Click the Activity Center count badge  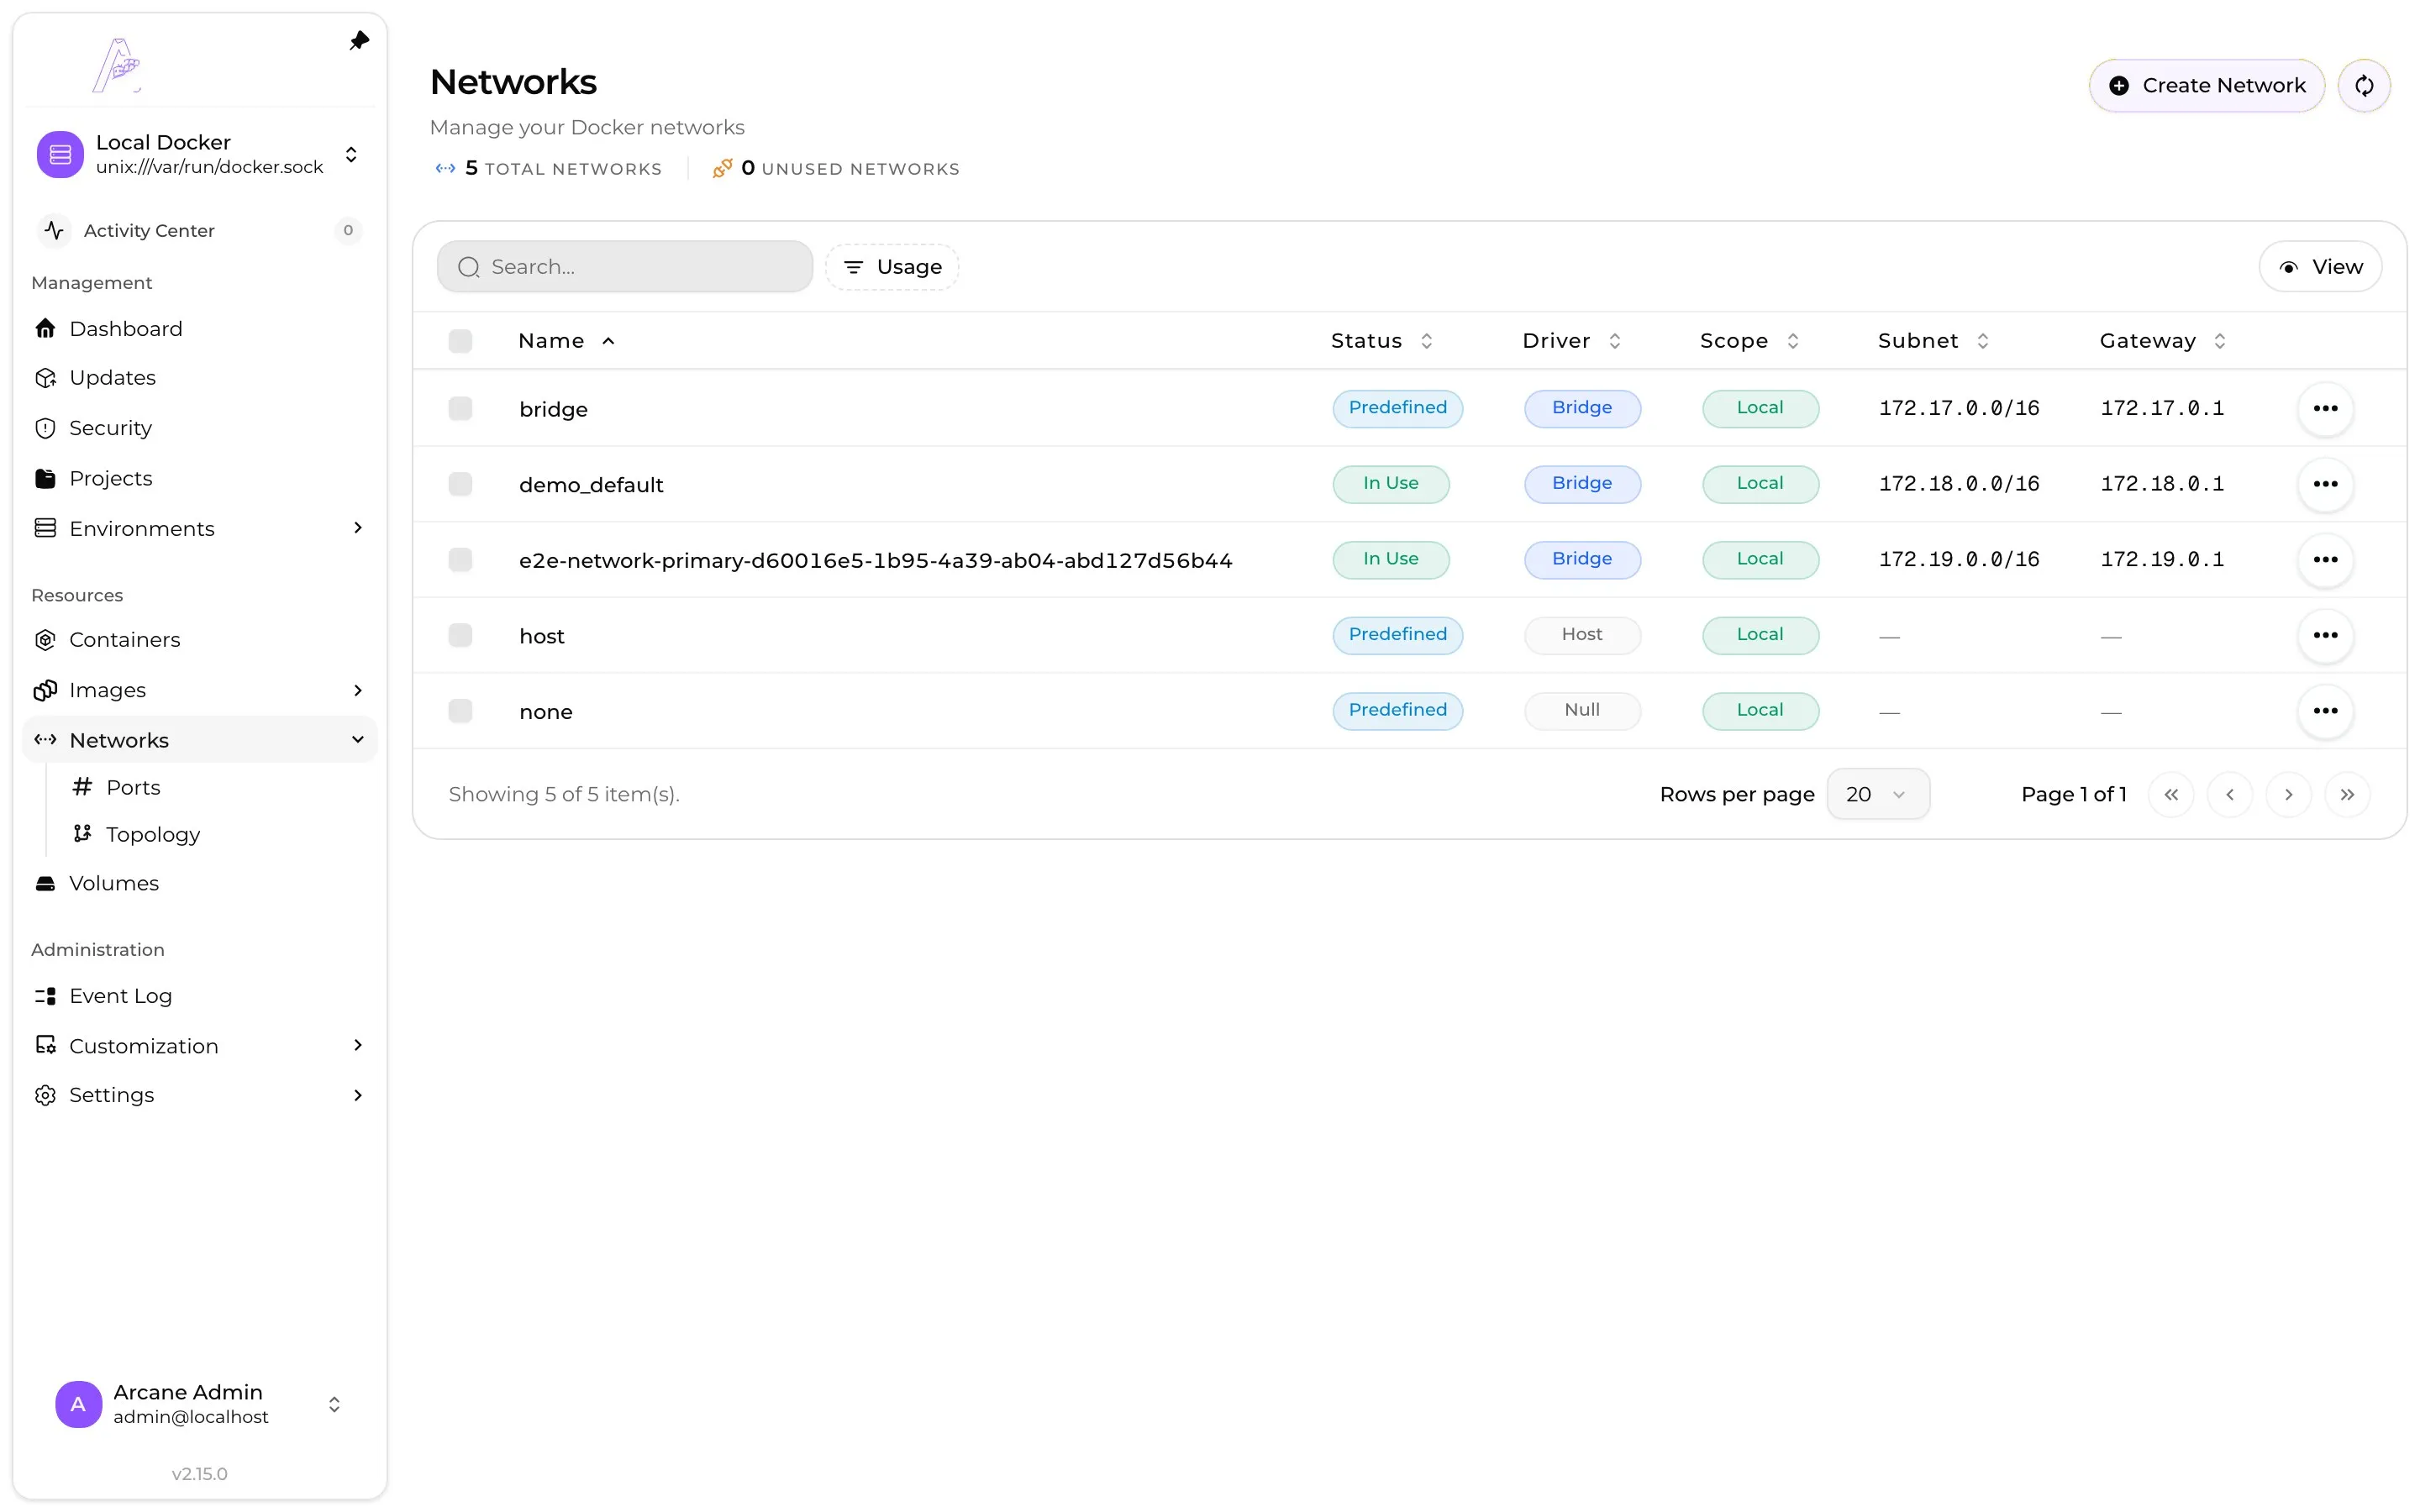coord(347,230)
